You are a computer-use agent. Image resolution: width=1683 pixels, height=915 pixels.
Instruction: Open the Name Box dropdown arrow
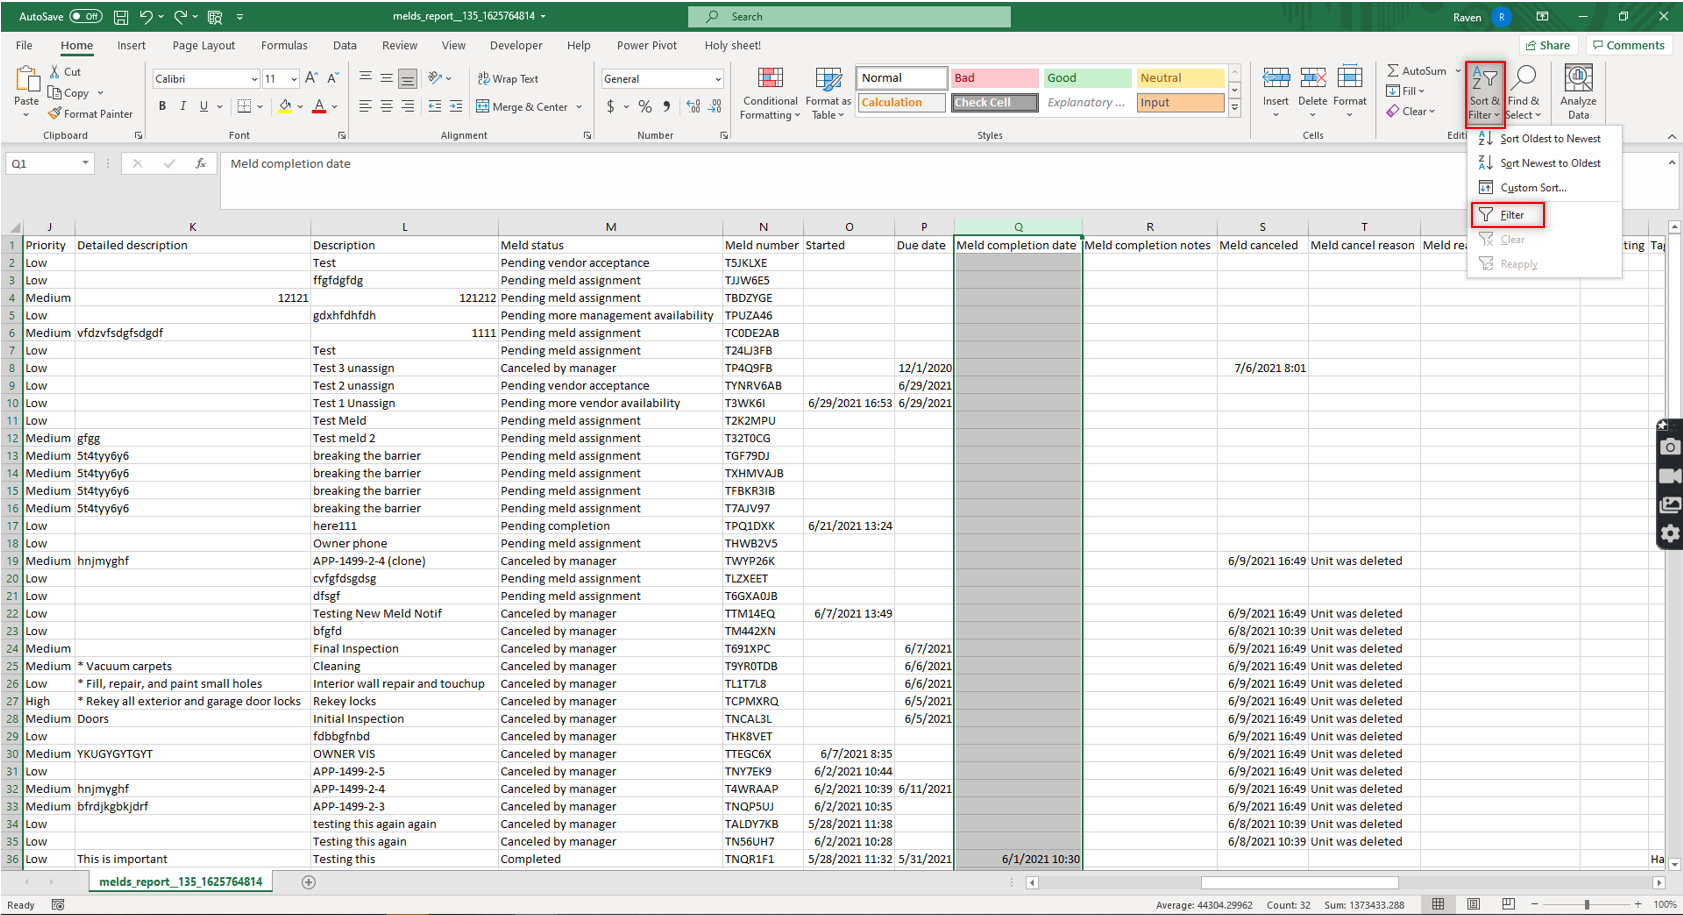pyautogui.click(x=85, y=163)
